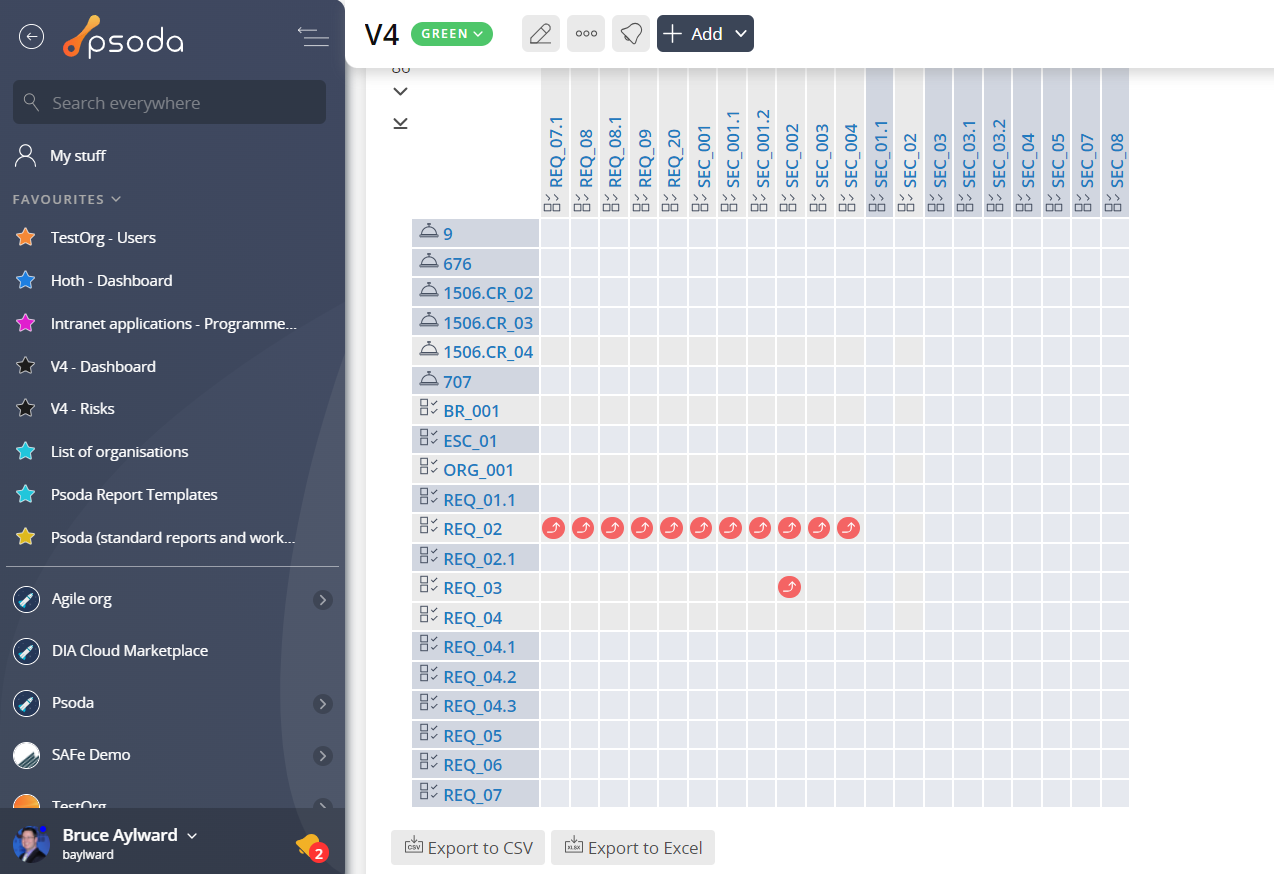Viewport: 1274px width, 874px height.
Task: Click the trace icon under REQ_02 and SEC_001
Action: (x=701, y=528)
